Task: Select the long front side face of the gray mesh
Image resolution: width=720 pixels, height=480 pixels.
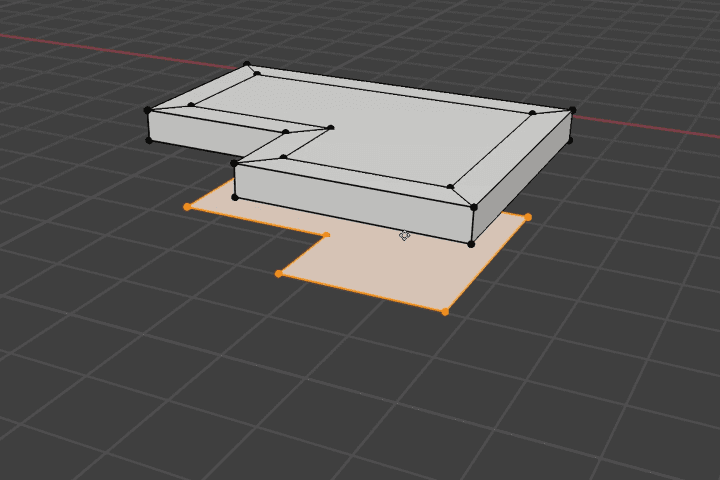Action: (354, 202)
